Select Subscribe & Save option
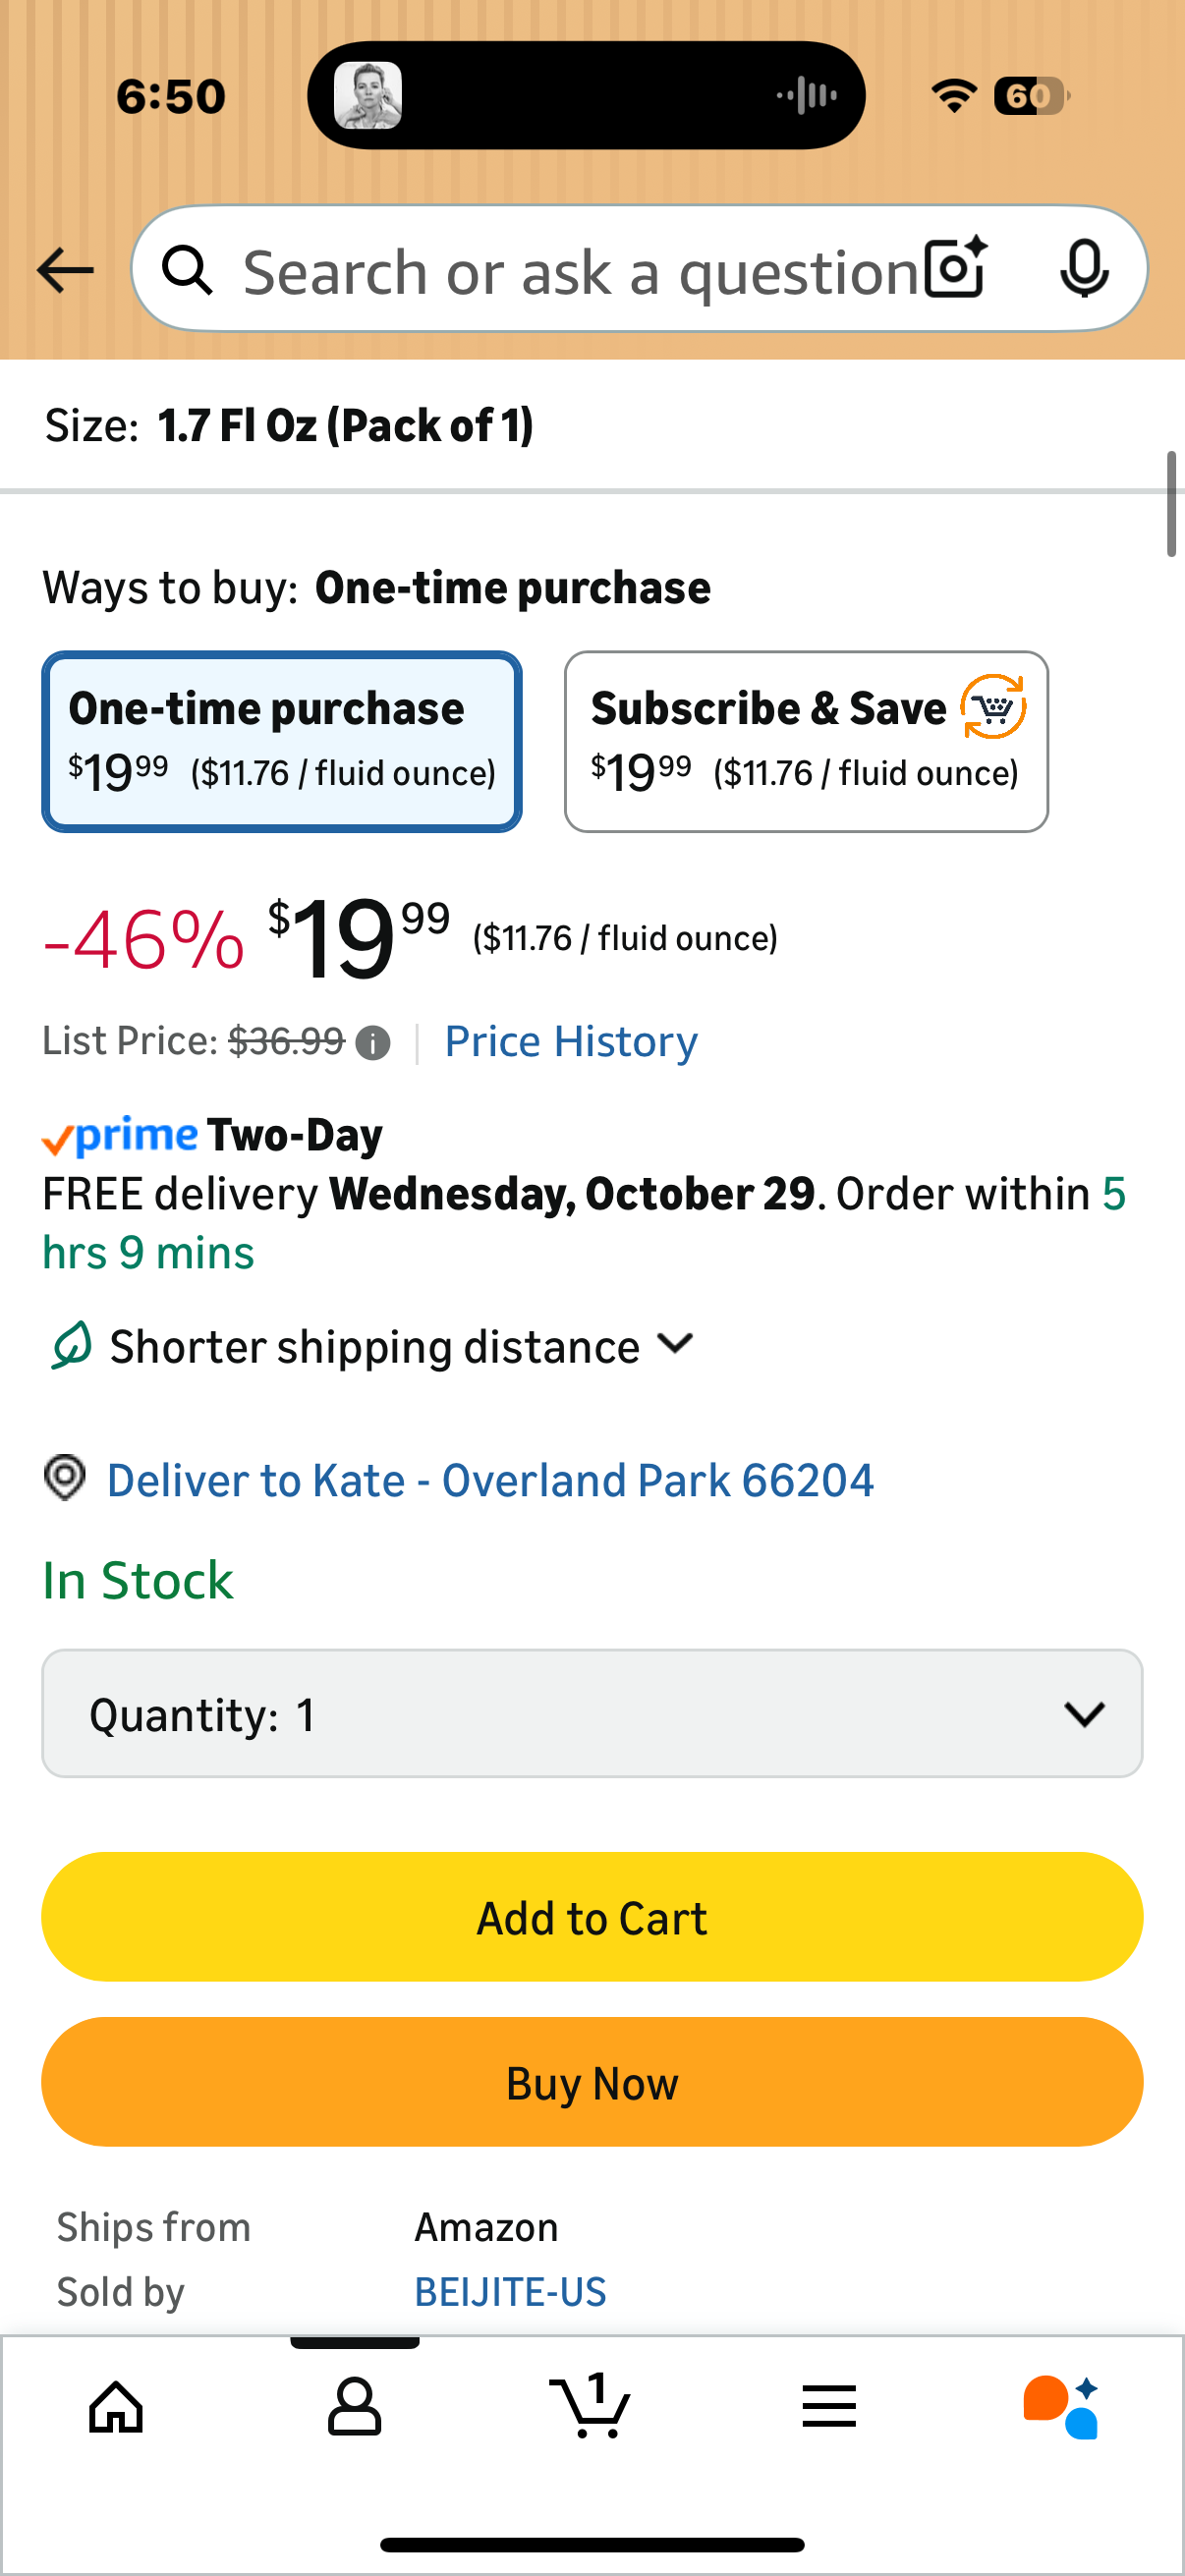The image size is (1185, 2576). pyautogui.click(x=806, y=741)
